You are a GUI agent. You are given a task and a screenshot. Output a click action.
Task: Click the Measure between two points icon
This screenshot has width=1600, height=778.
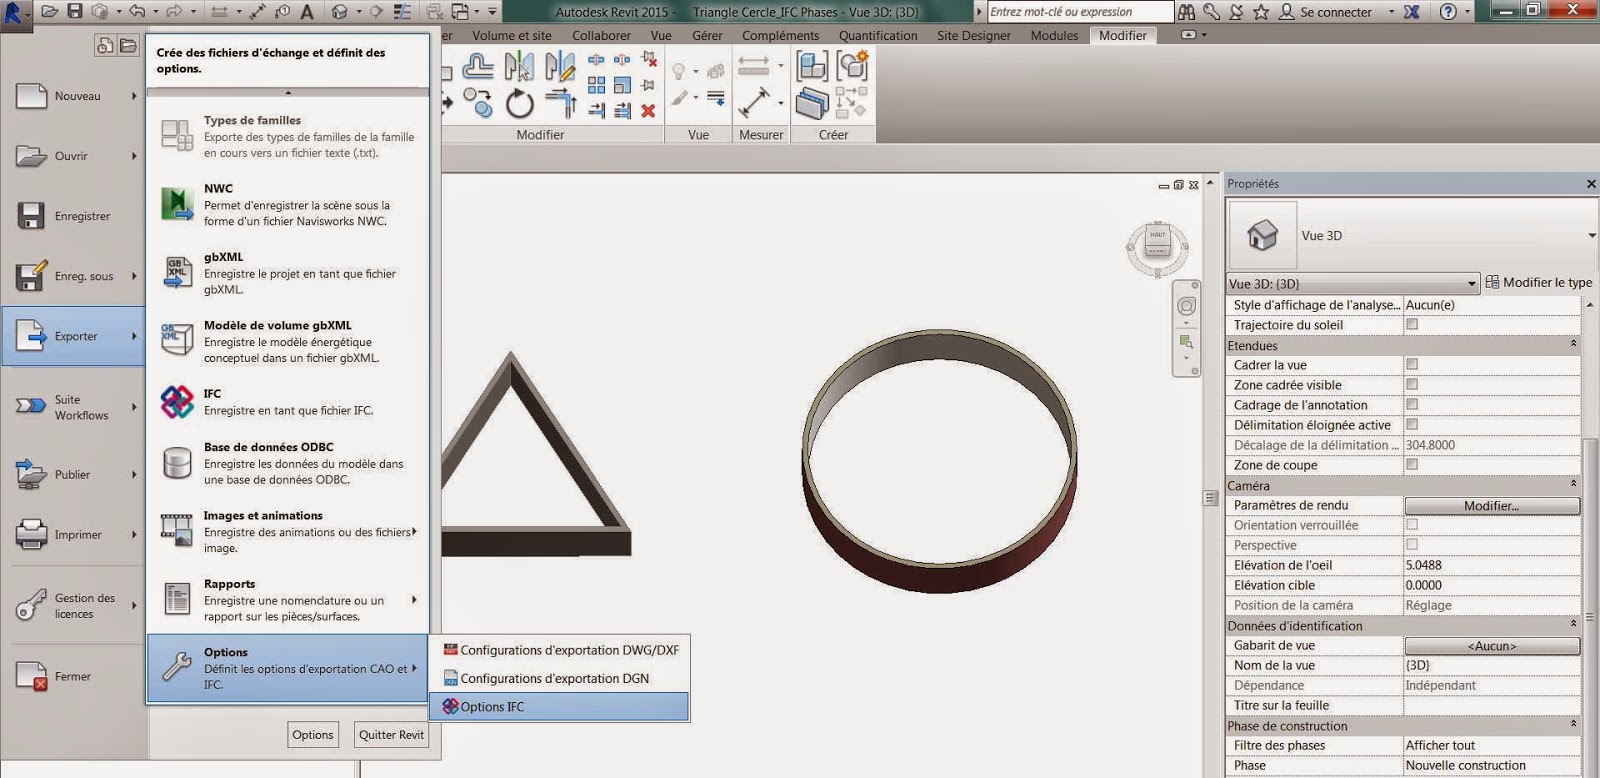pos(754,103)
